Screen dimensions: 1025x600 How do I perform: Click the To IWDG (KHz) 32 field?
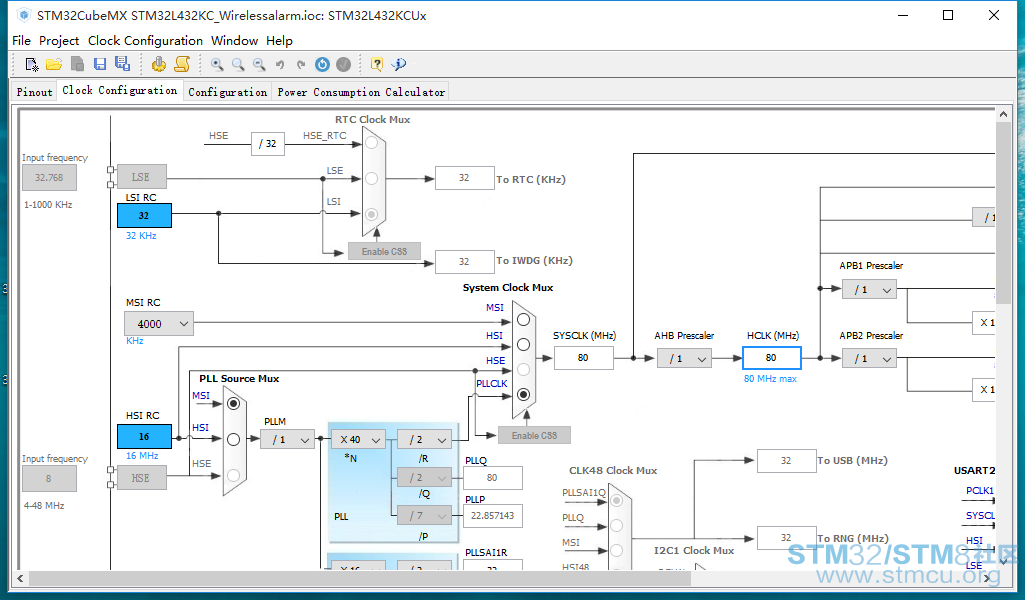click(464, 261)
